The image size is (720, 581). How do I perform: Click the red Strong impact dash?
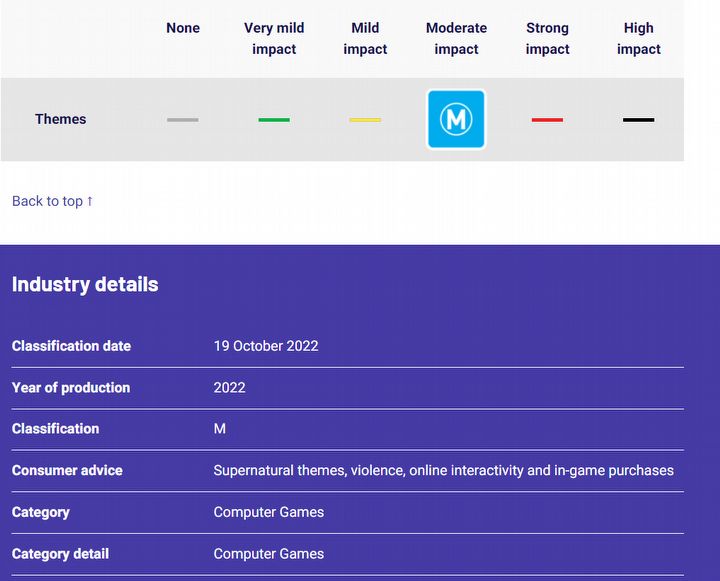[x=547, y=120]
